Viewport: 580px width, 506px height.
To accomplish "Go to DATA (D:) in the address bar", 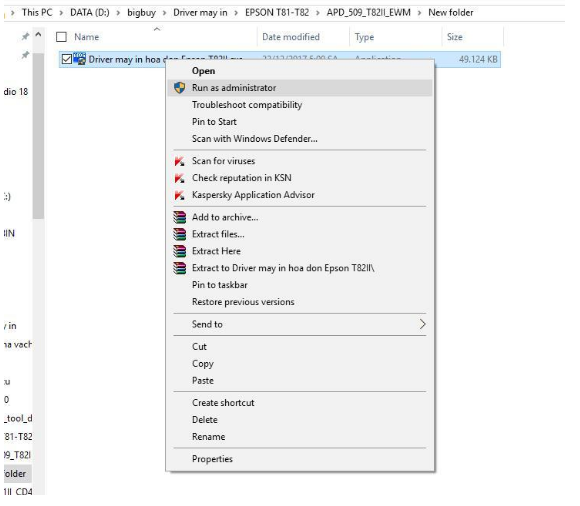I will pos(90,13).
